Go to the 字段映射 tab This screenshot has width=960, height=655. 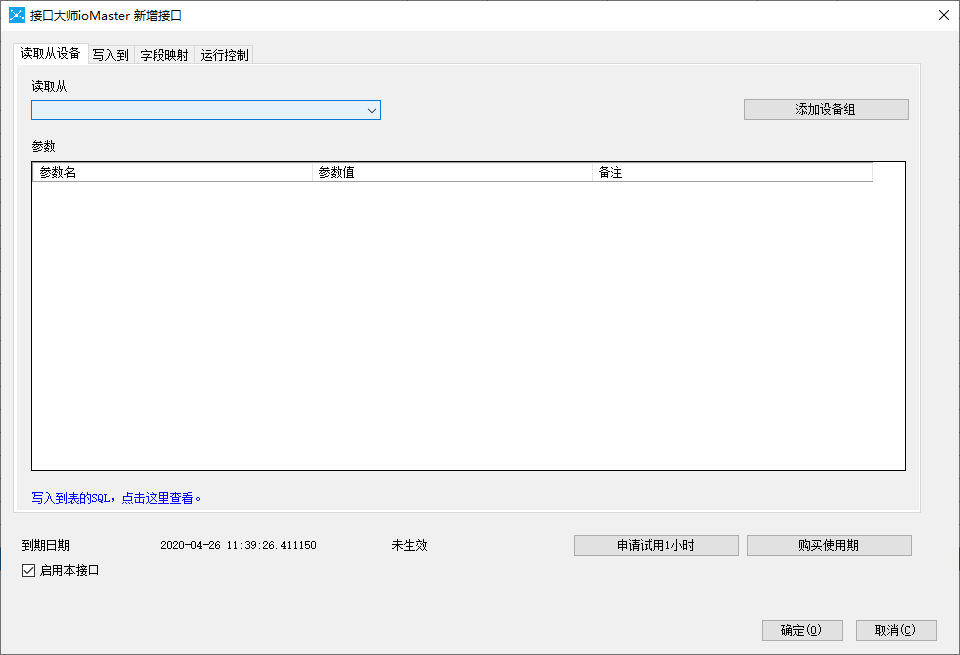[x=164, y=55]
